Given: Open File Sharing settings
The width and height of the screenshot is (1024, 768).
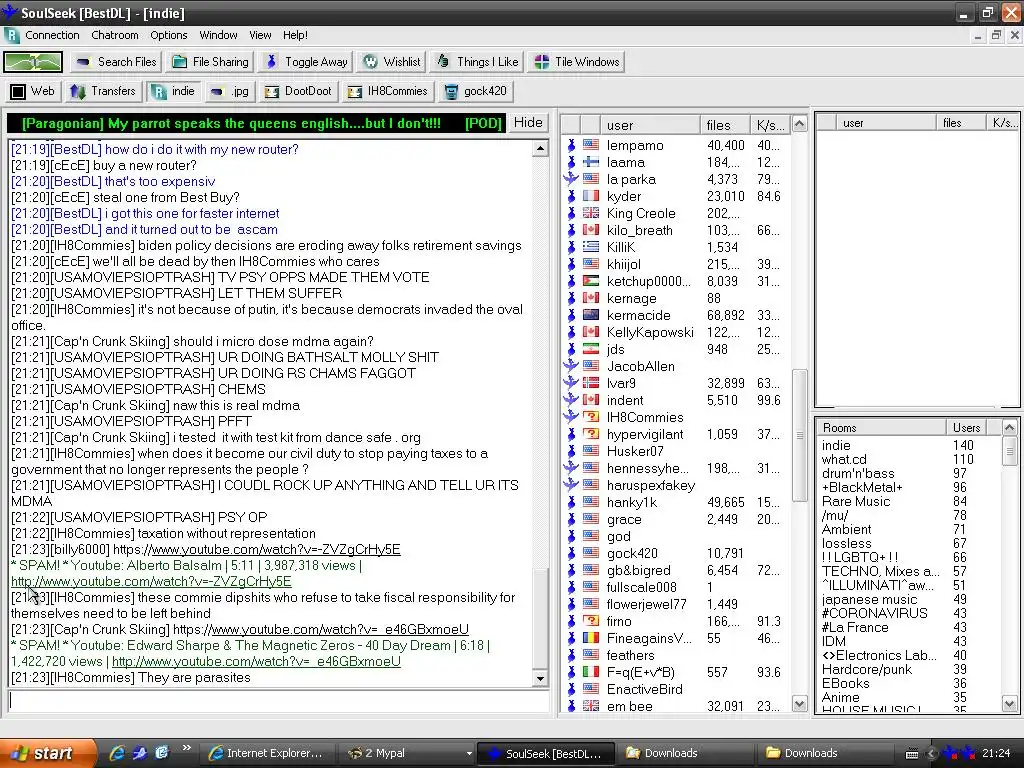Looking at the screenshot, I should [210, 62].
